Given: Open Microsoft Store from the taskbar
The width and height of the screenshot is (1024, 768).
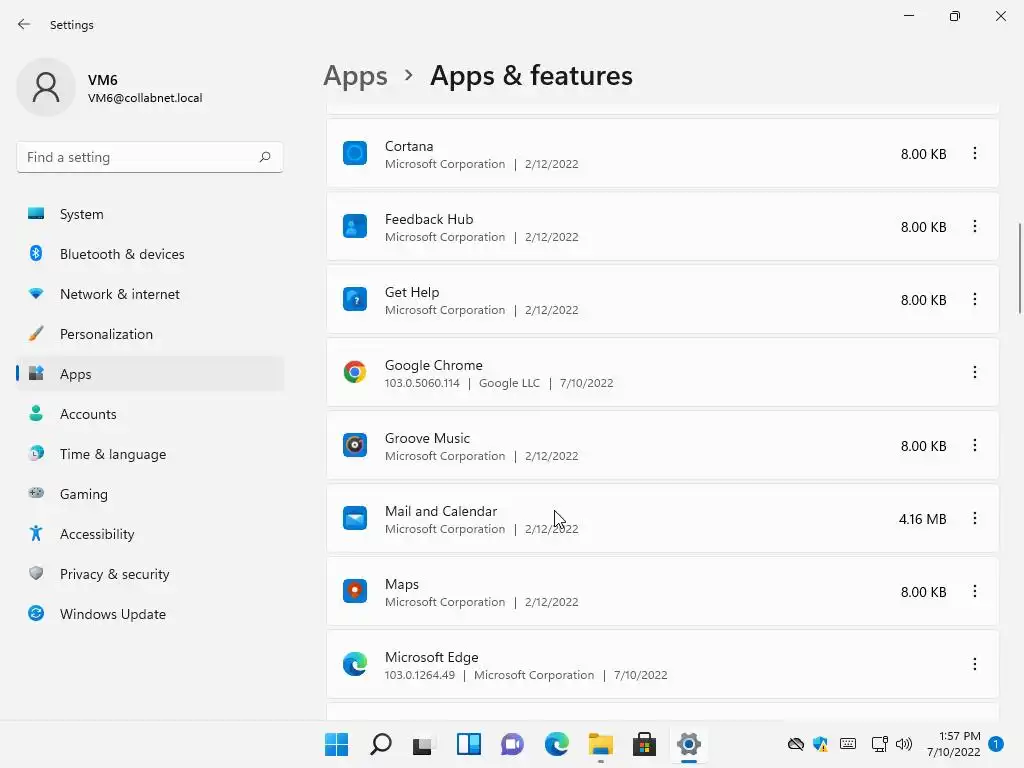Looking at the screenshot, I should (644, 744).
